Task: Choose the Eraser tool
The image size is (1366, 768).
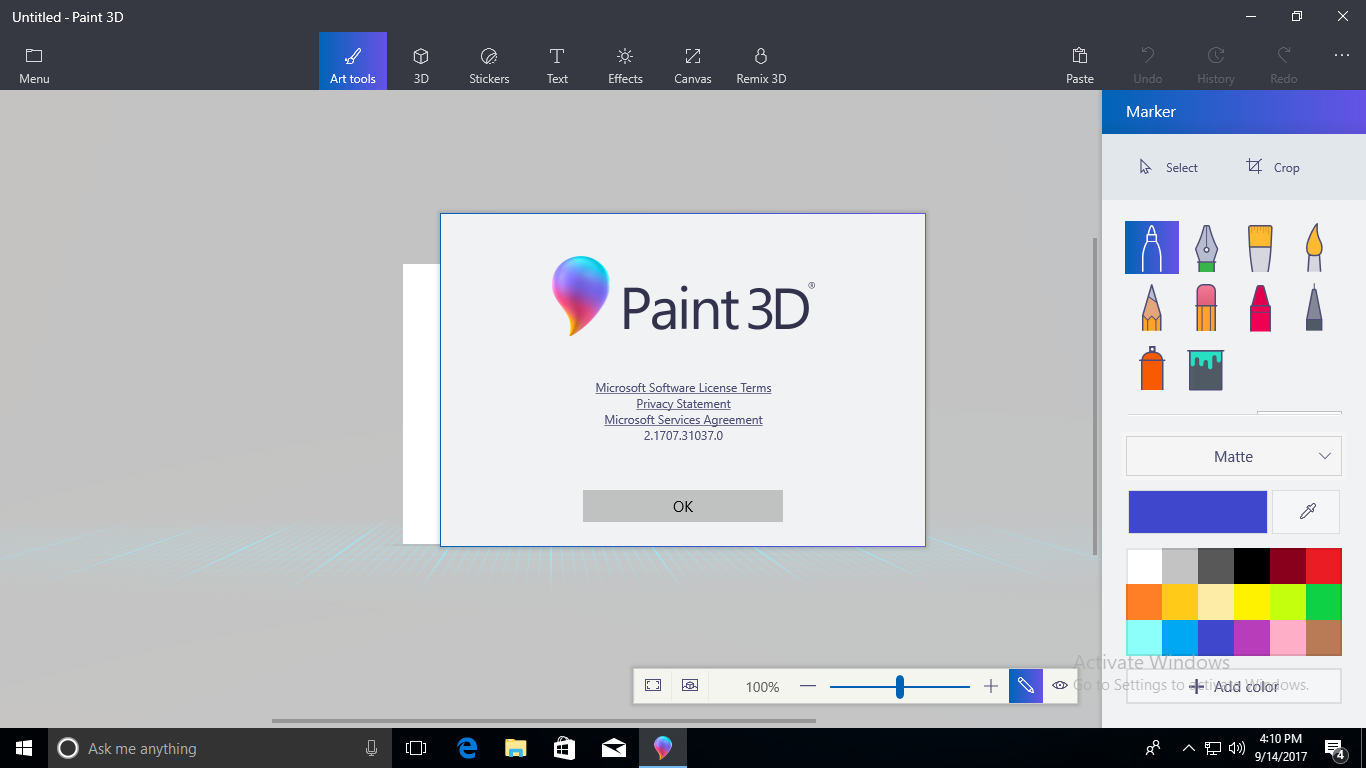Action: (1206, 307)
